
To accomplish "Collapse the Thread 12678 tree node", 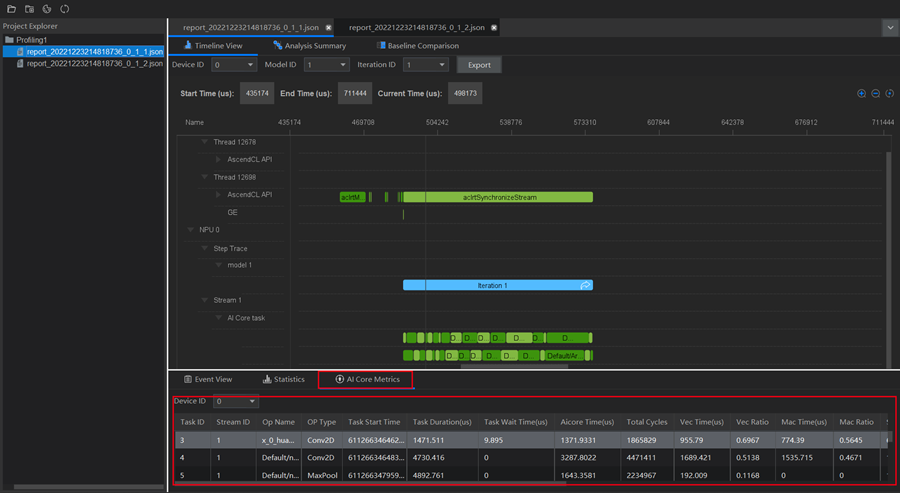I will click(x=204, y=142).
